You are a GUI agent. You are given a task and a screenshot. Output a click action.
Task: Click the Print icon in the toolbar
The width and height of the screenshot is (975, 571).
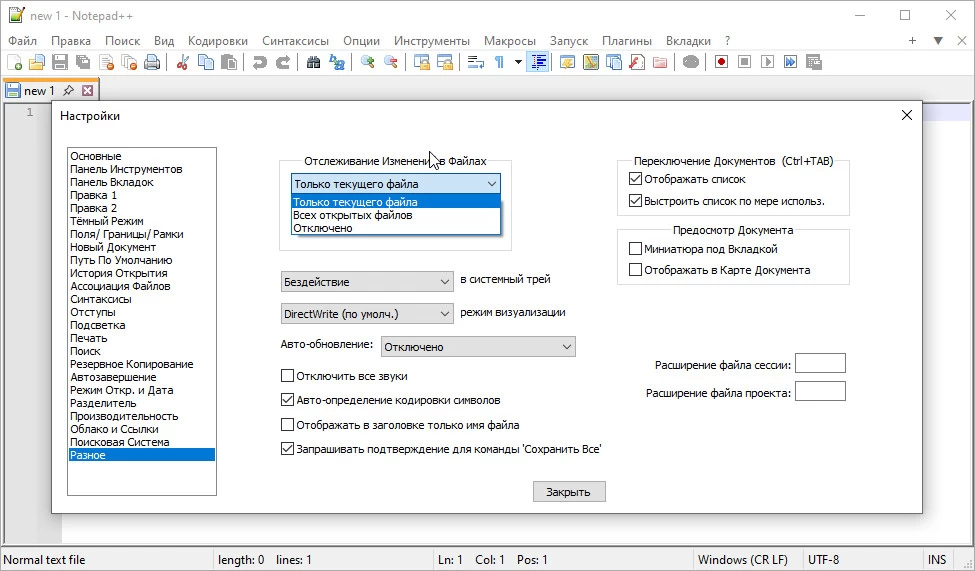click(x=152, y=62)
